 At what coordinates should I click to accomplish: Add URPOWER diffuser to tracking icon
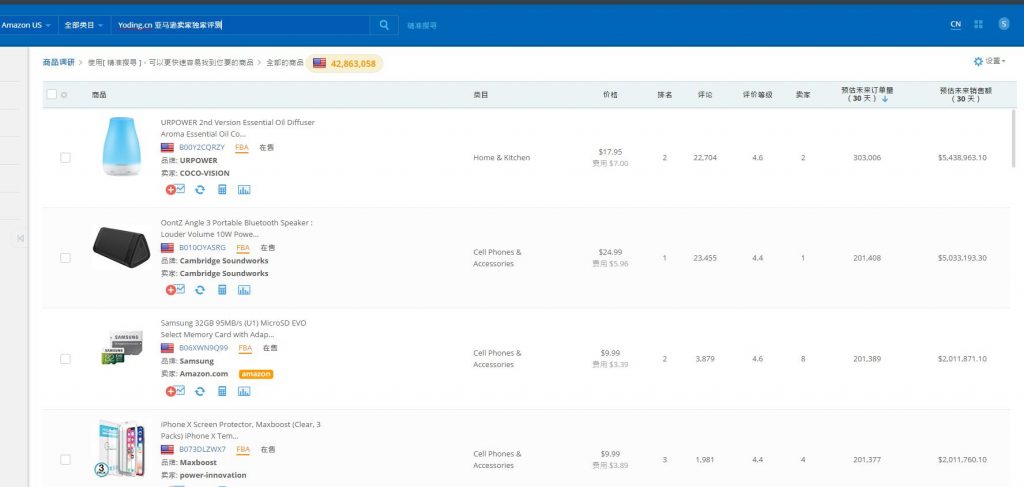tap(175, 189)
